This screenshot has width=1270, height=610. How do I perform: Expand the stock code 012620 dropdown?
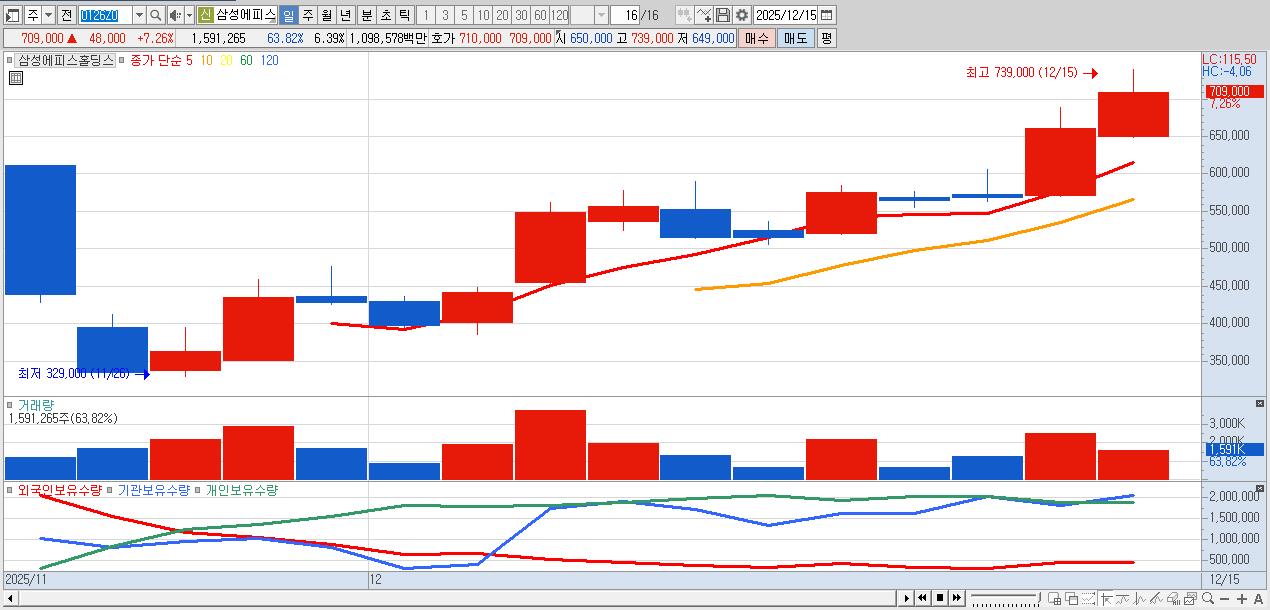point(139,15)
